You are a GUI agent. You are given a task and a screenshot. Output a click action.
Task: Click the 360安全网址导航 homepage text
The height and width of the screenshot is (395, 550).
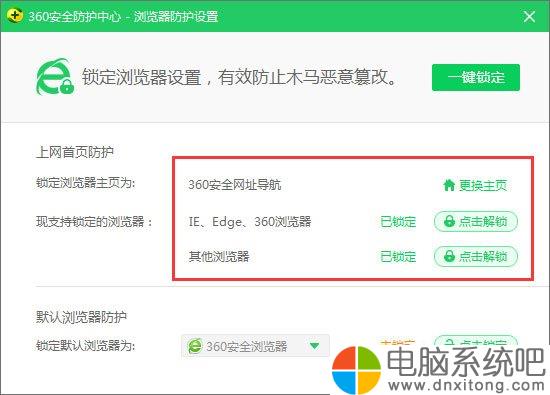tap(235, 185)
